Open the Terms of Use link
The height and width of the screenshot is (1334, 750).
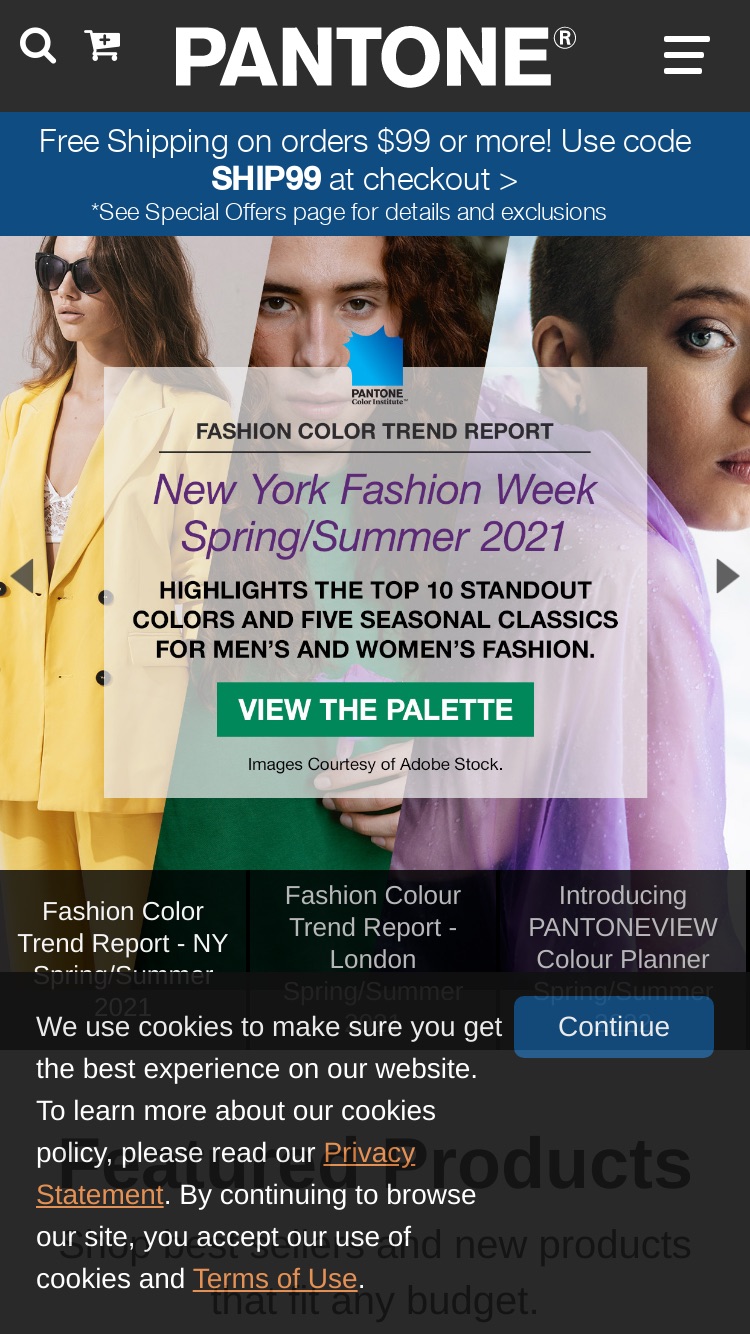point(275,1279)
